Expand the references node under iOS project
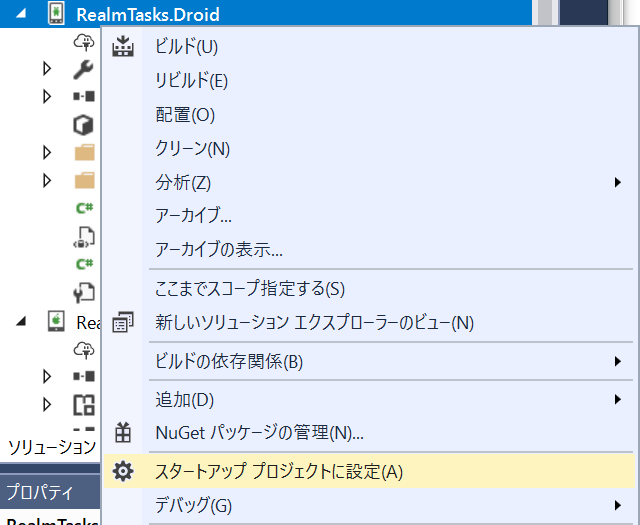Viewport: 640px width, 525px height. point(47,376)
